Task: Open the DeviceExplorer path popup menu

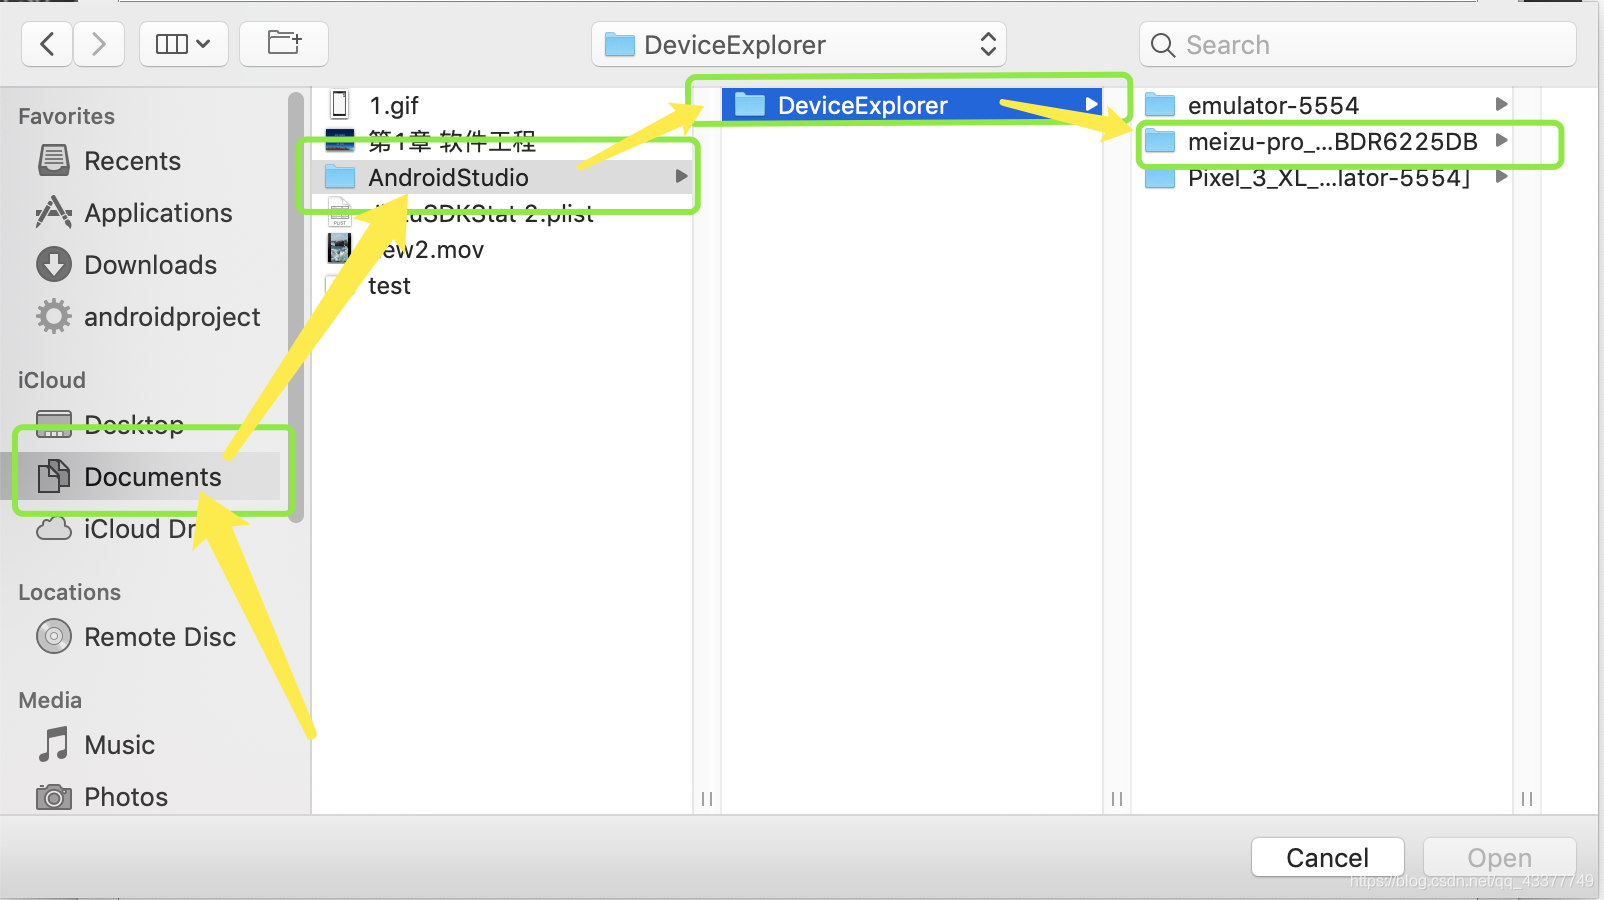Action: (799, 45)
